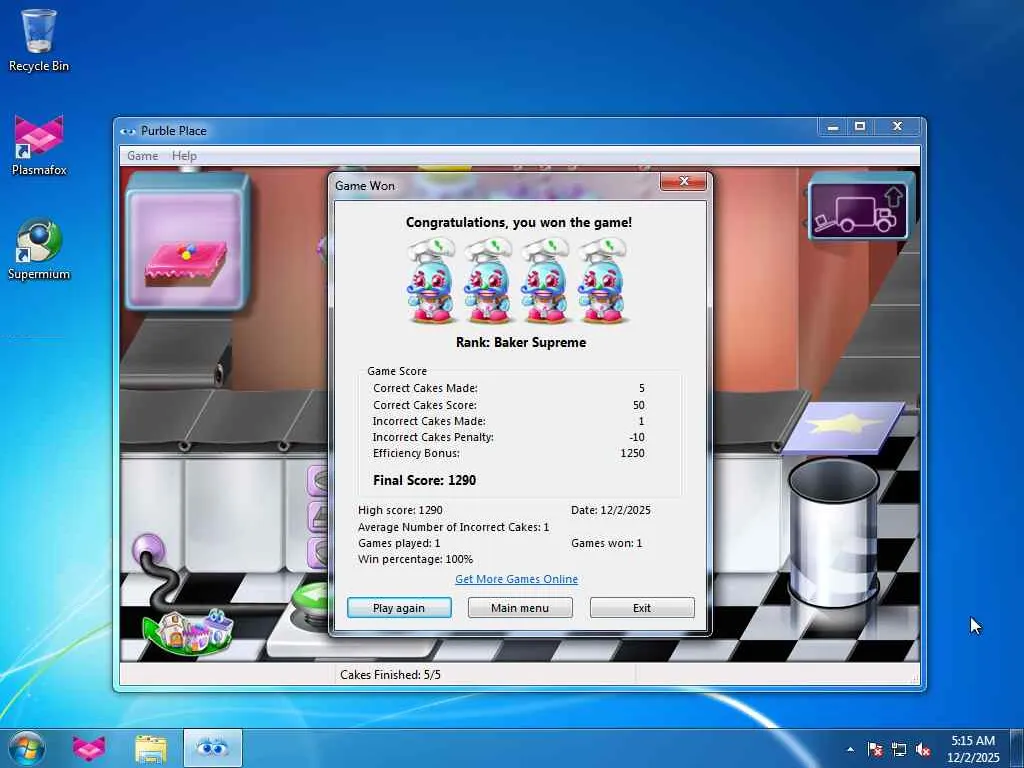Click the last chef Purble character

602,281
